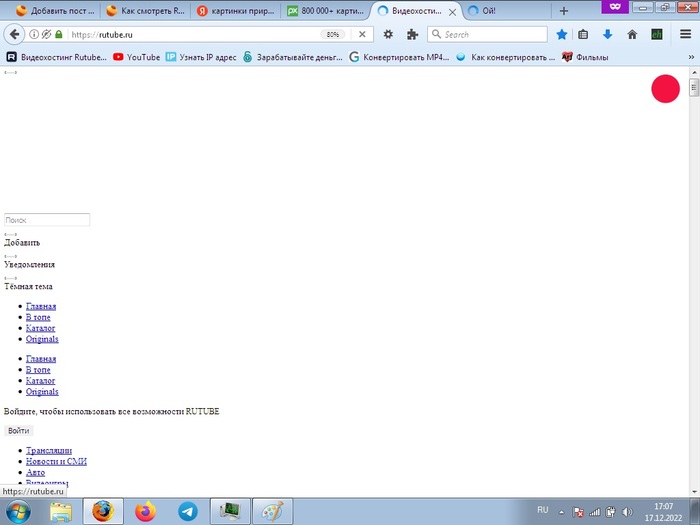Click the 'Уведомления' text
Screen dimensions: 700x525
[29, 265]
